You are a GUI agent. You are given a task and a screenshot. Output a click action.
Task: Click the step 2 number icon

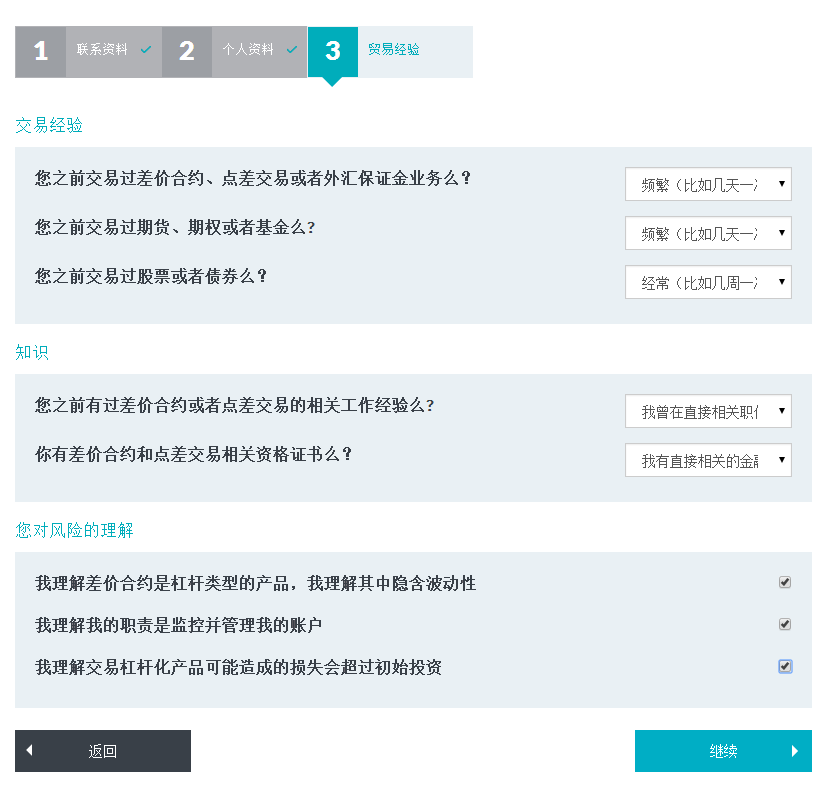[x=186, y=52]
